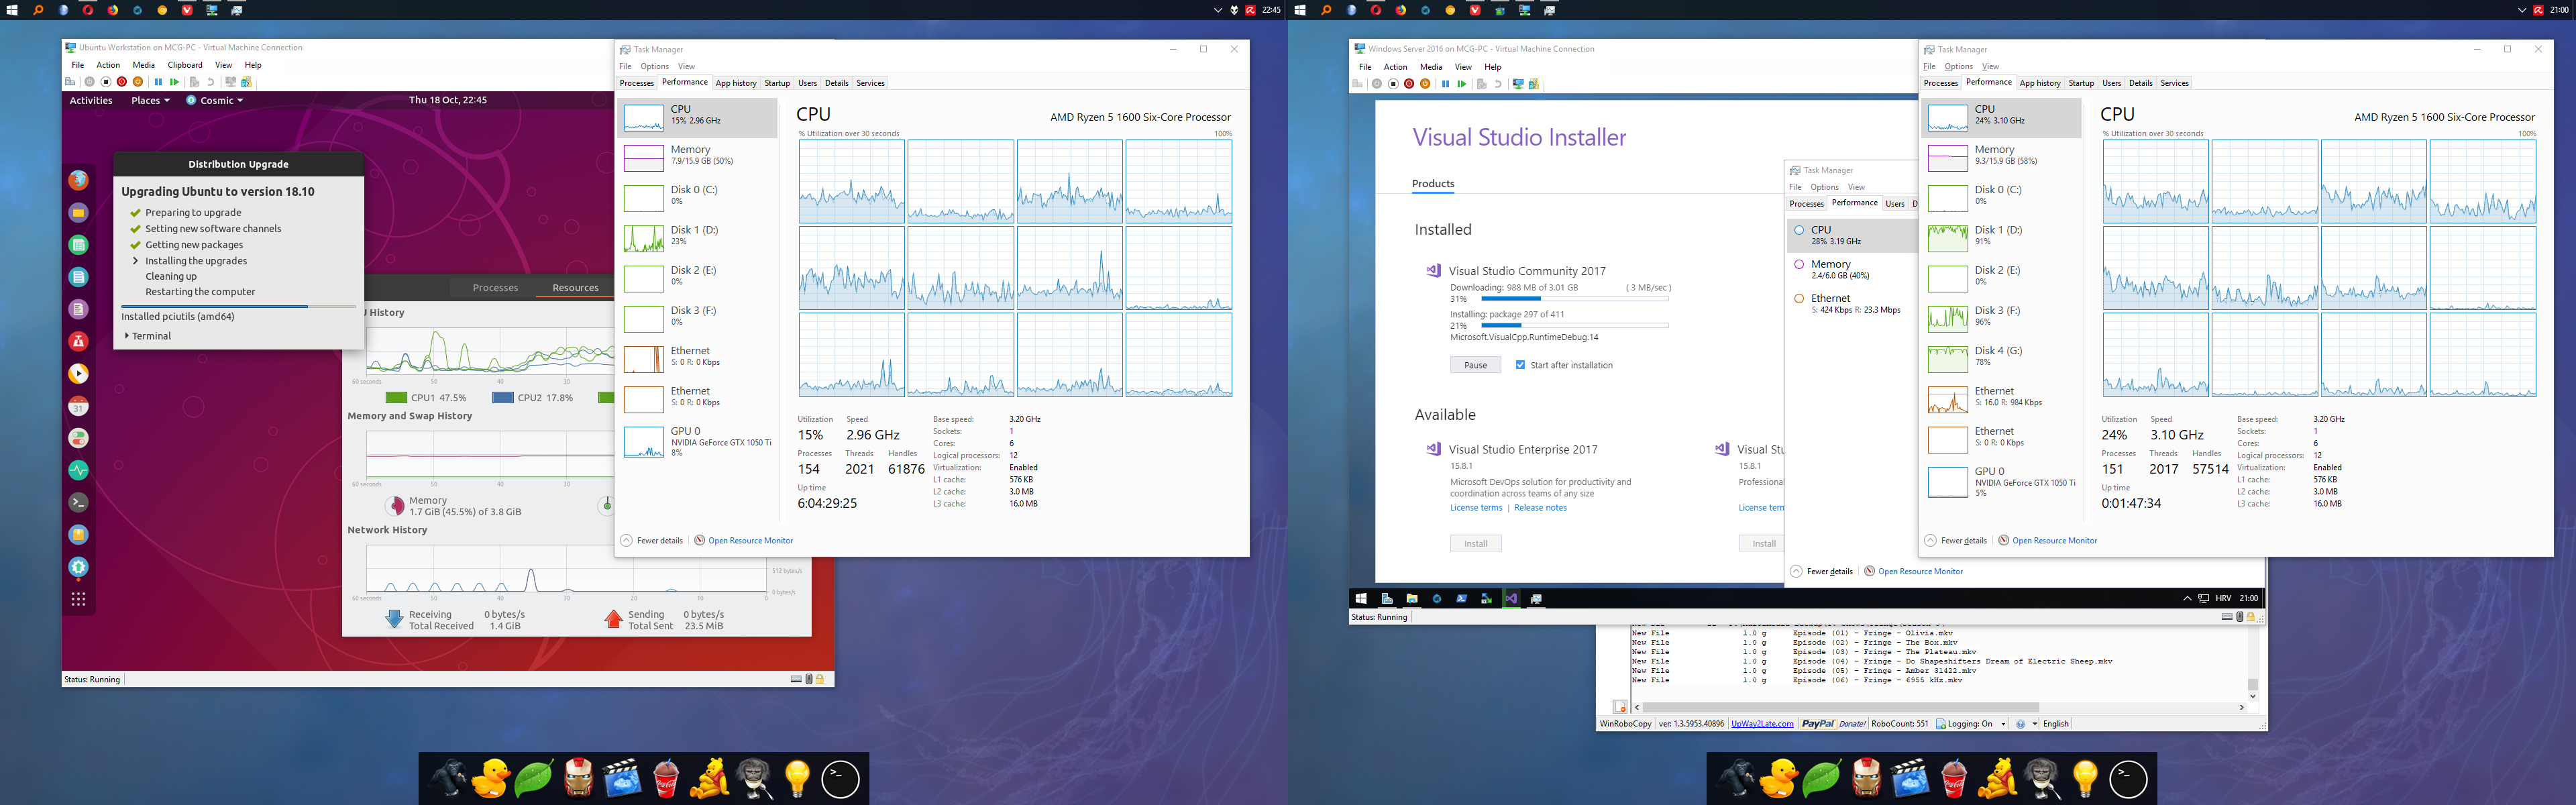Screen dimensions: 2576x805
Task: Launch rubber duck app in left dock
Action: tap(490, 778)
